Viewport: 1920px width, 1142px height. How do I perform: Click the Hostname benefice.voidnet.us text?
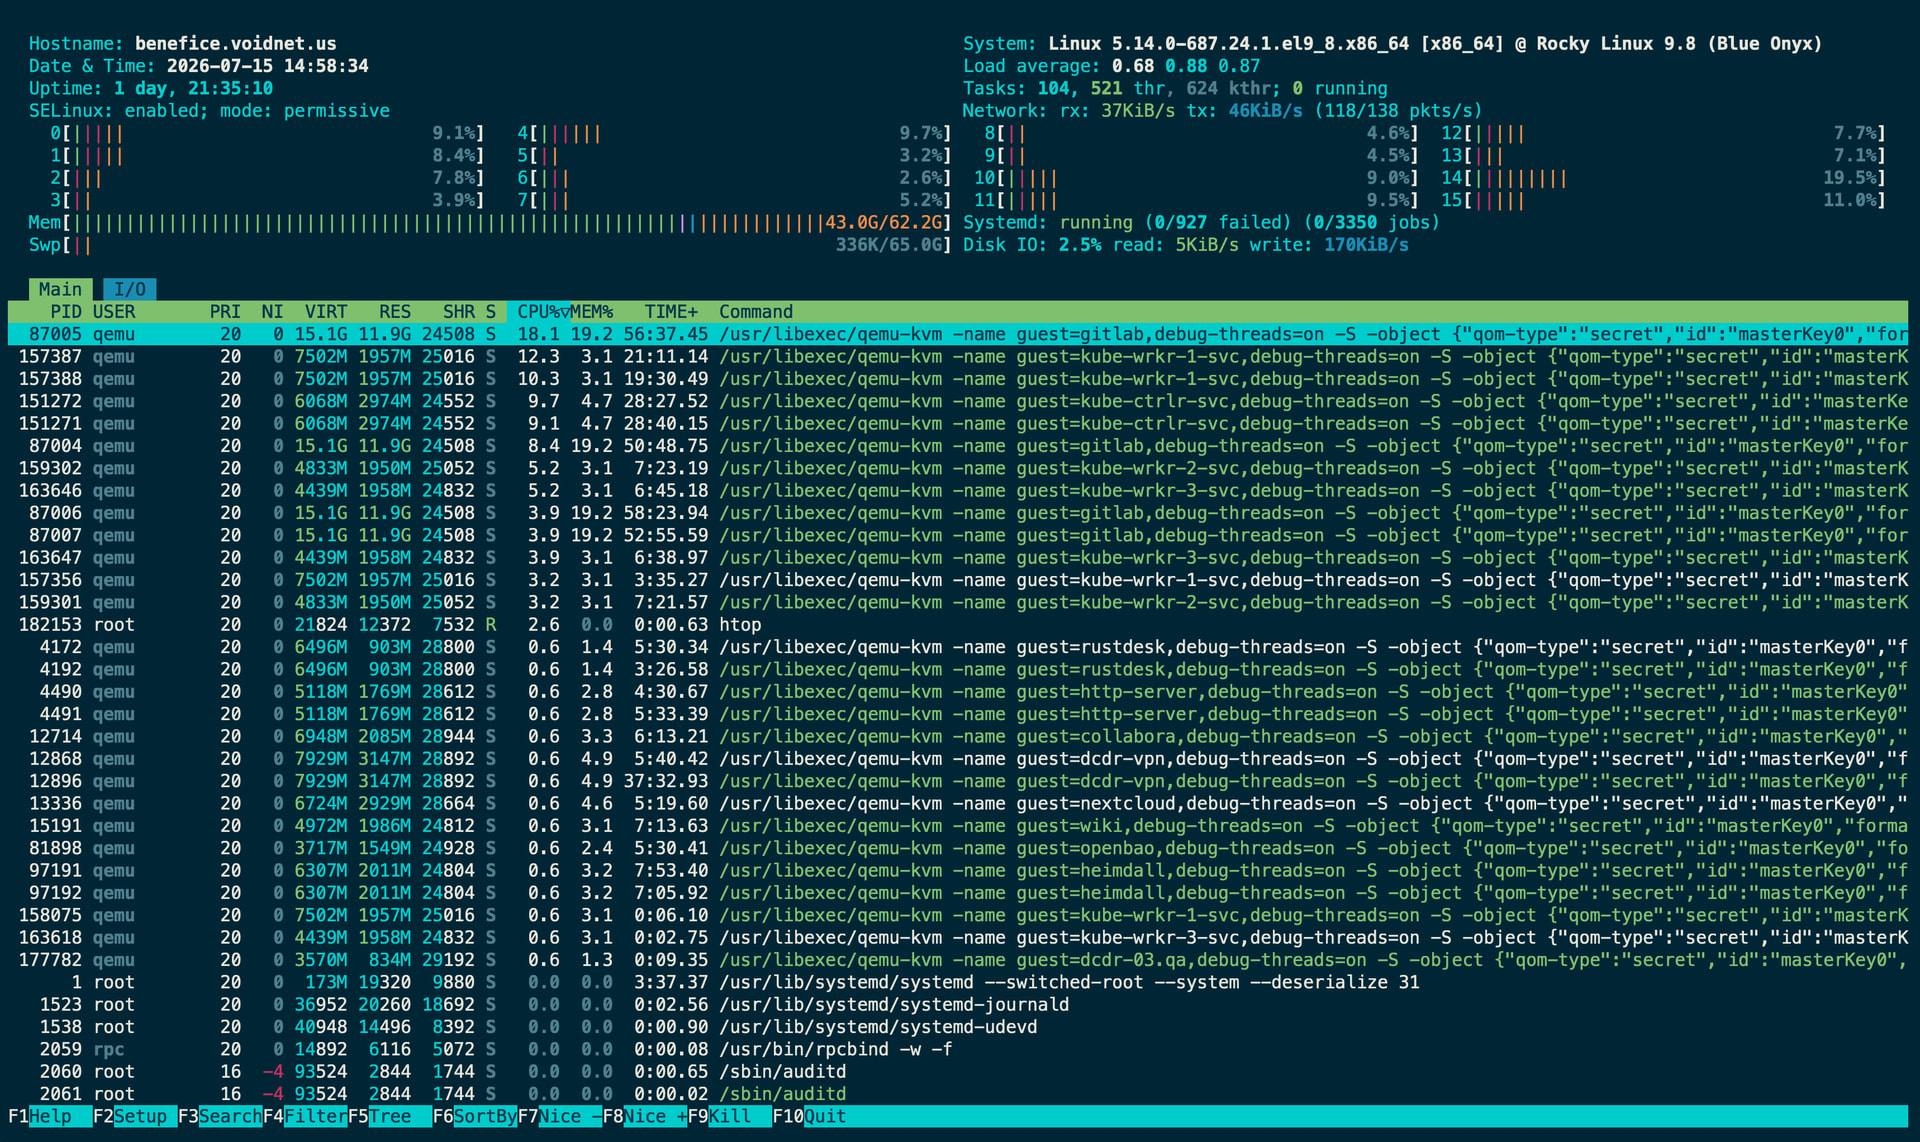pyautogui.click(x=236, y=44)
